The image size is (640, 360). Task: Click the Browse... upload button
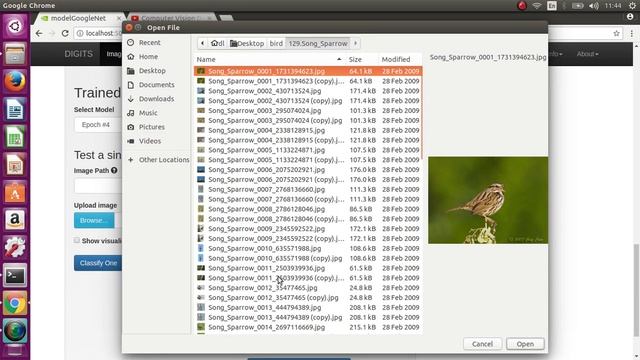tap(94, 220)
